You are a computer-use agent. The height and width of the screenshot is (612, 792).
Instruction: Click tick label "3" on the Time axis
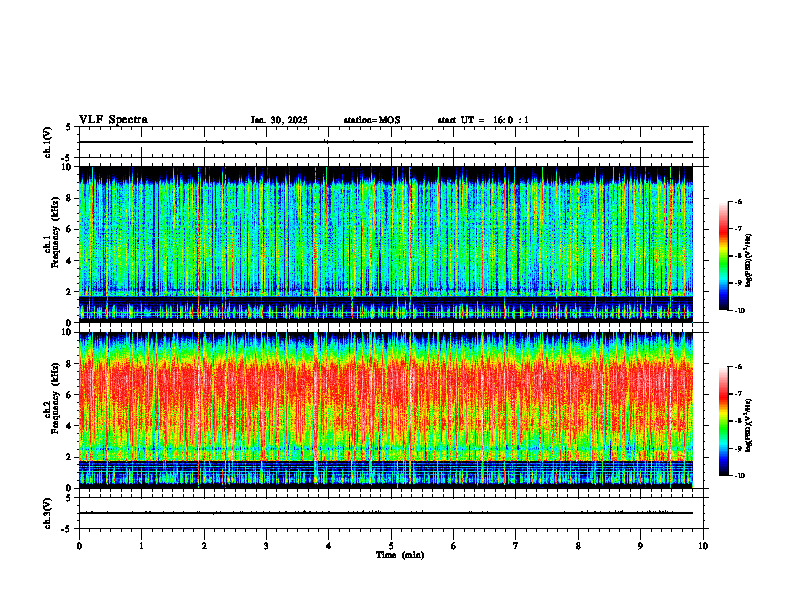pyautogui.click(x=266, y=546)
